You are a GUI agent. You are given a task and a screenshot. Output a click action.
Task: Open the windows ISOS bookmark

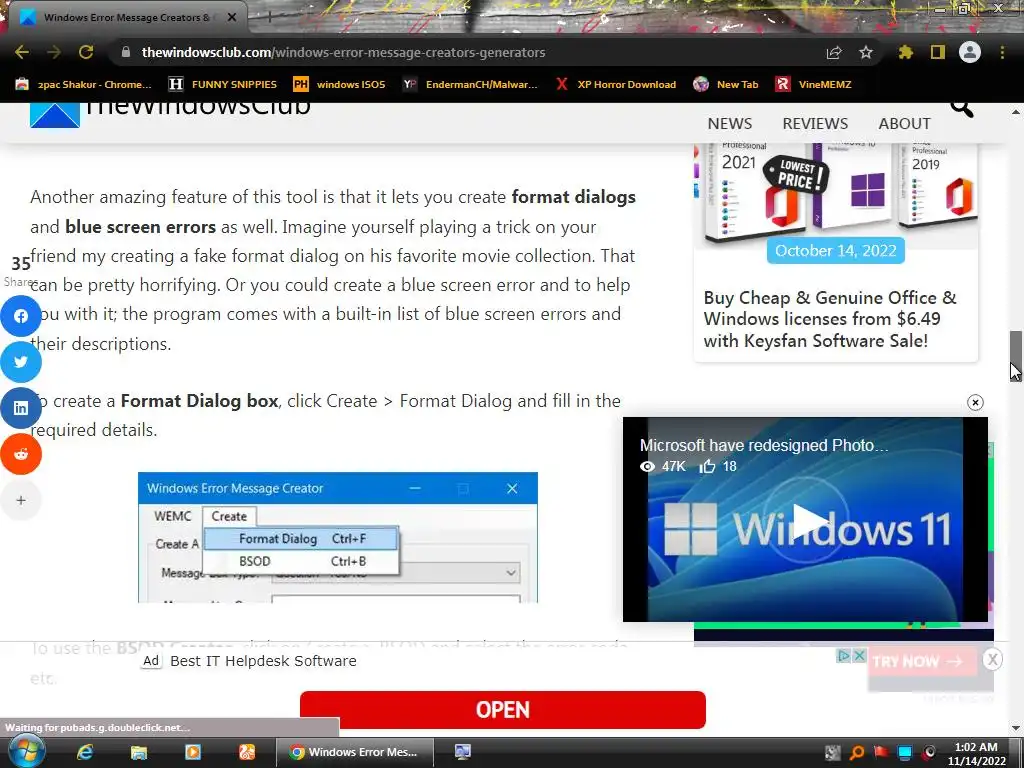coord(339,84)
